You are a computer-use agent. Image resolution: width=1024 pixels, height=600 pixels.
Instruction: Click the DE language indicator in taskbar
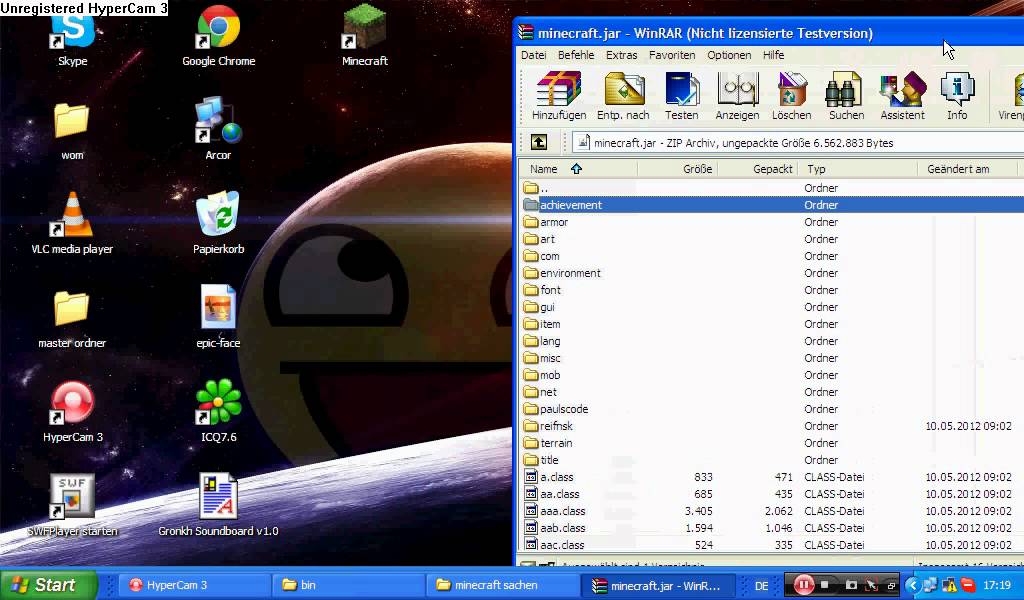point(761,586)
